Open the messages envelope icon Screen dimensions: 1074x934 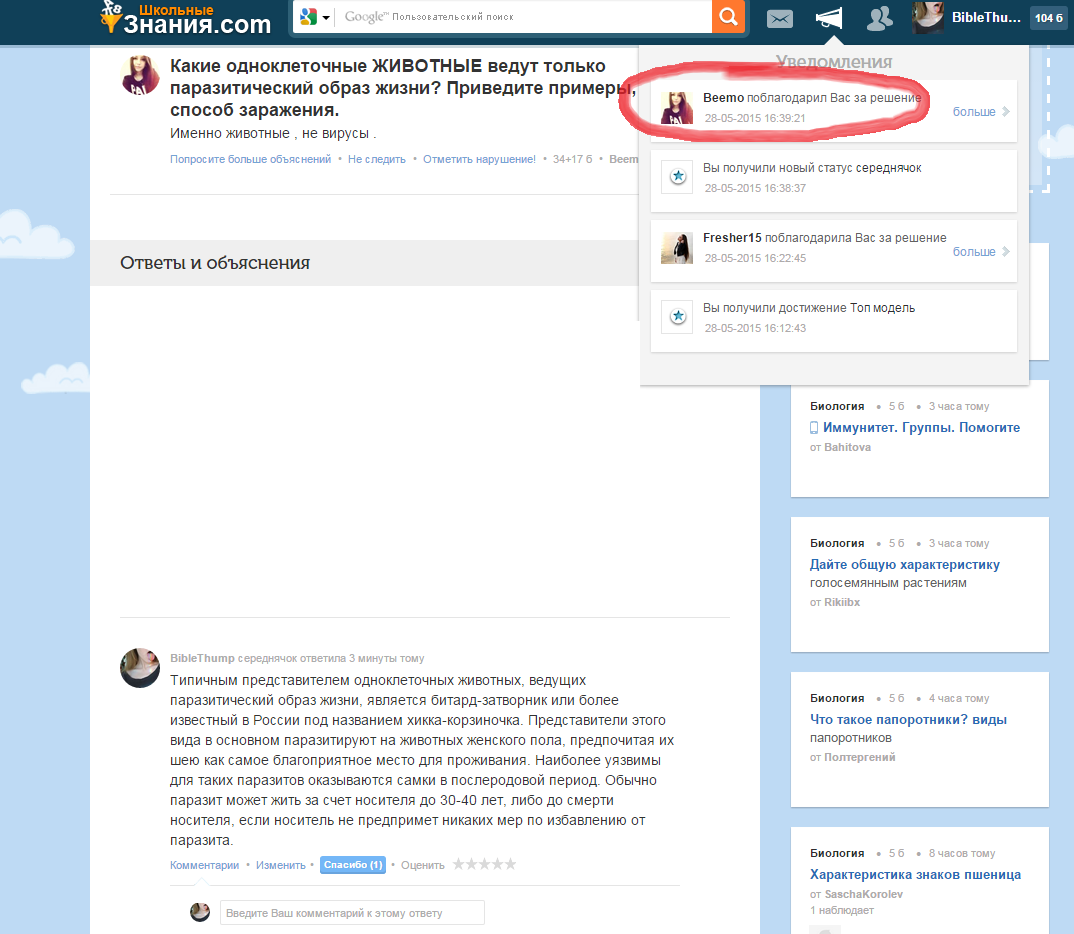click(x=779, y=18)
